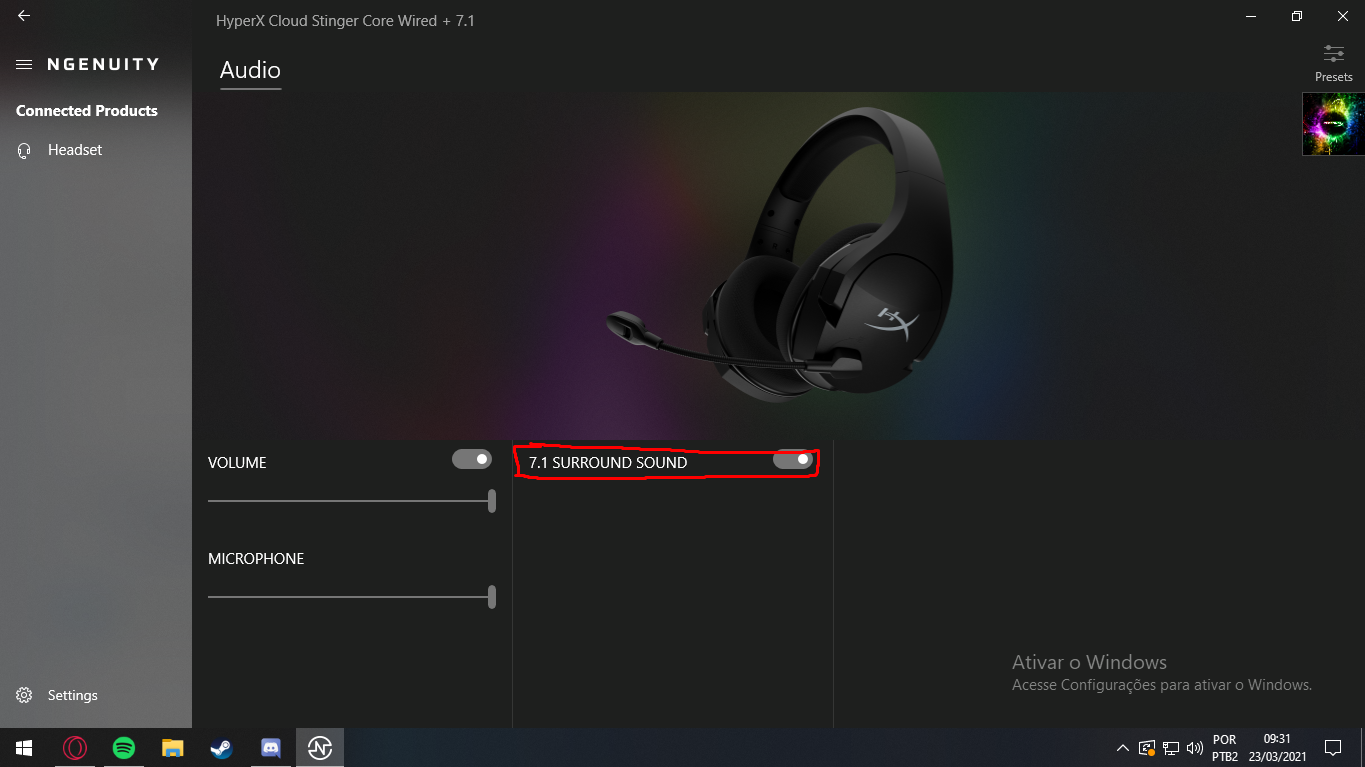Click the back arrow in title bar
This screenshot has width=1365, height=767.
pyautogui.click(x=24, y=16)
